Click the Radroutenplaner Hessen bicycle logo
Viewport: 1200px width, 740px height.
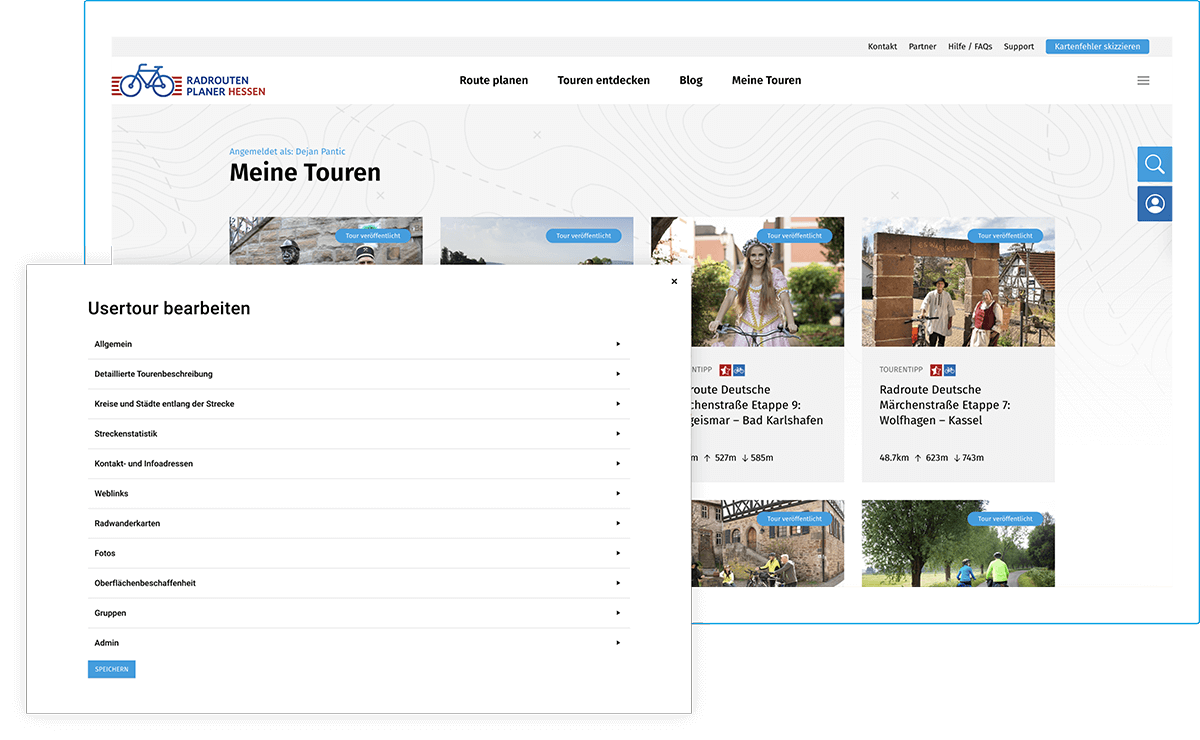[x=188, y=81]
